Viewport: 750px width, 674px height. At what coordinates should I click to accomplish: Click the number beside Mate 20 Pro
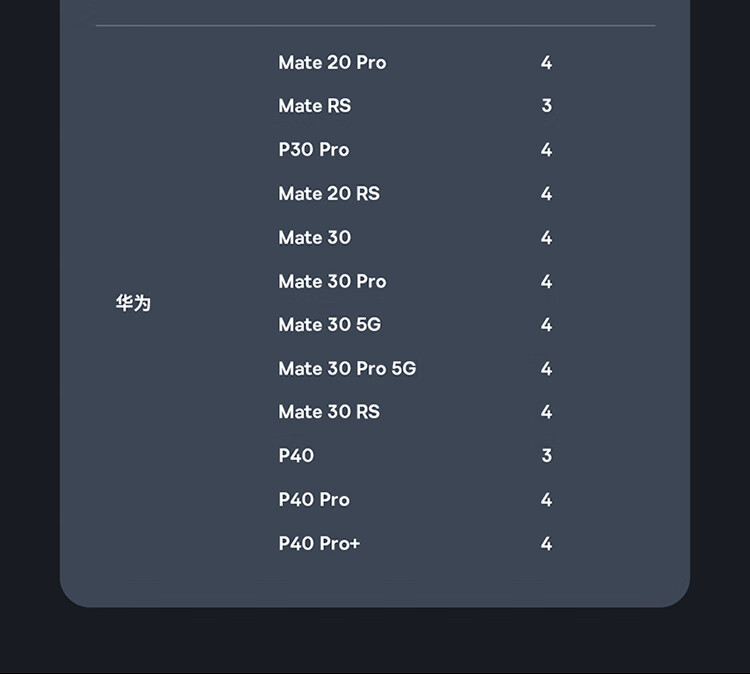coord(546,62)
